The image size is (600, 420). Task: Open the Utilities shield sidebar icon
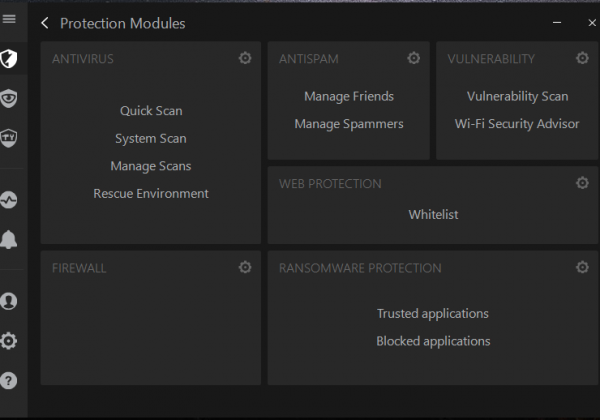8,138
